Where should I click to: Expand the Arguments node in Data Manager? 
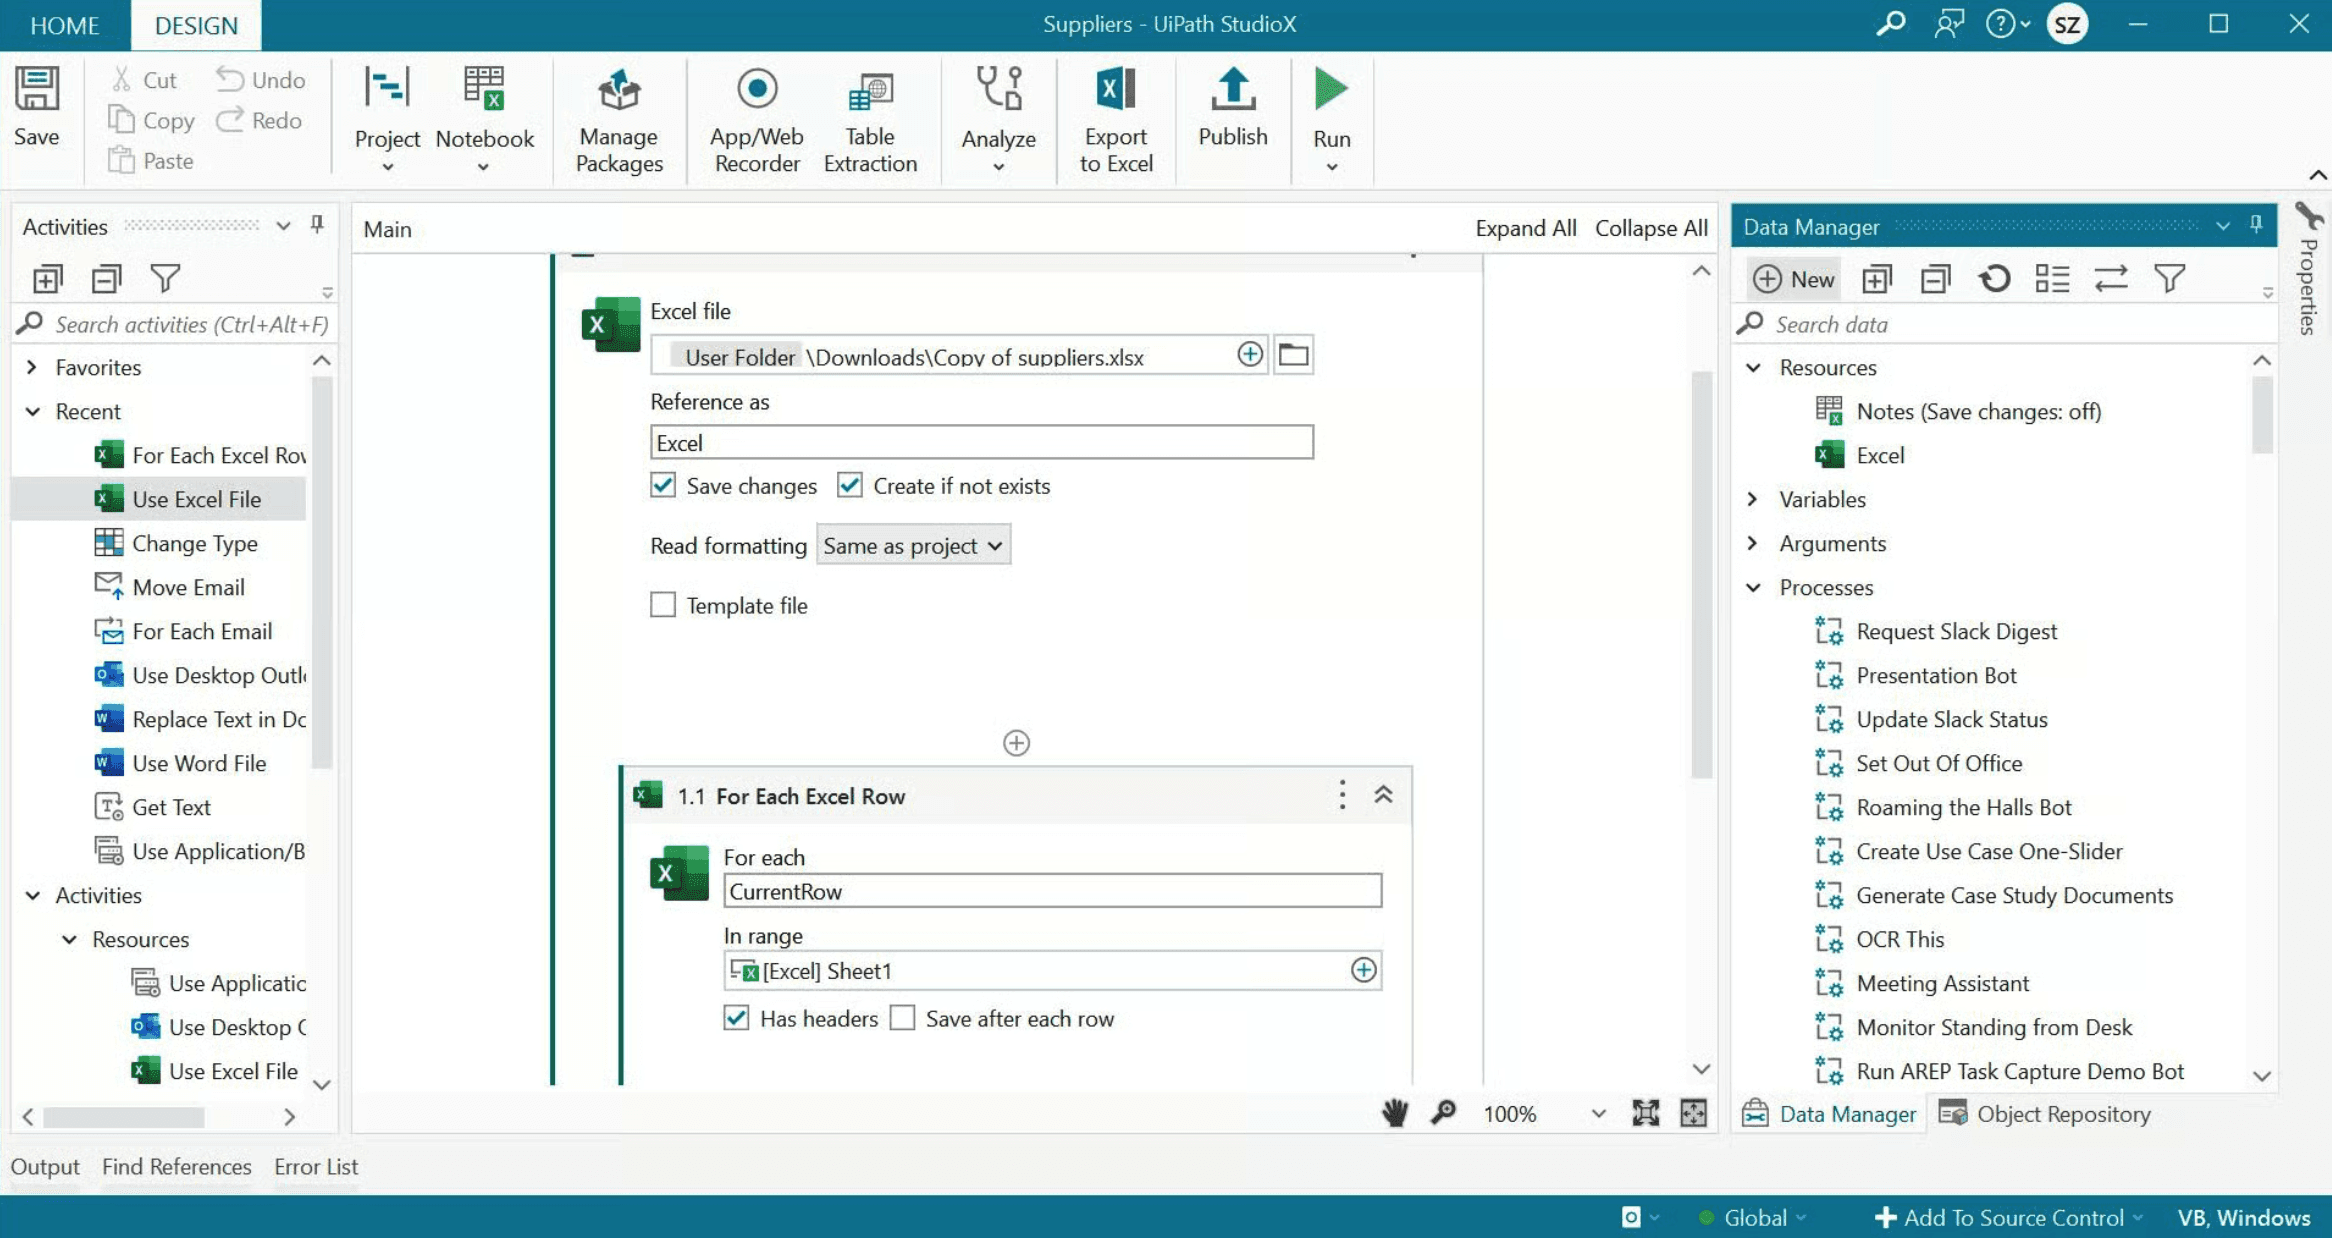[1753, 543]
